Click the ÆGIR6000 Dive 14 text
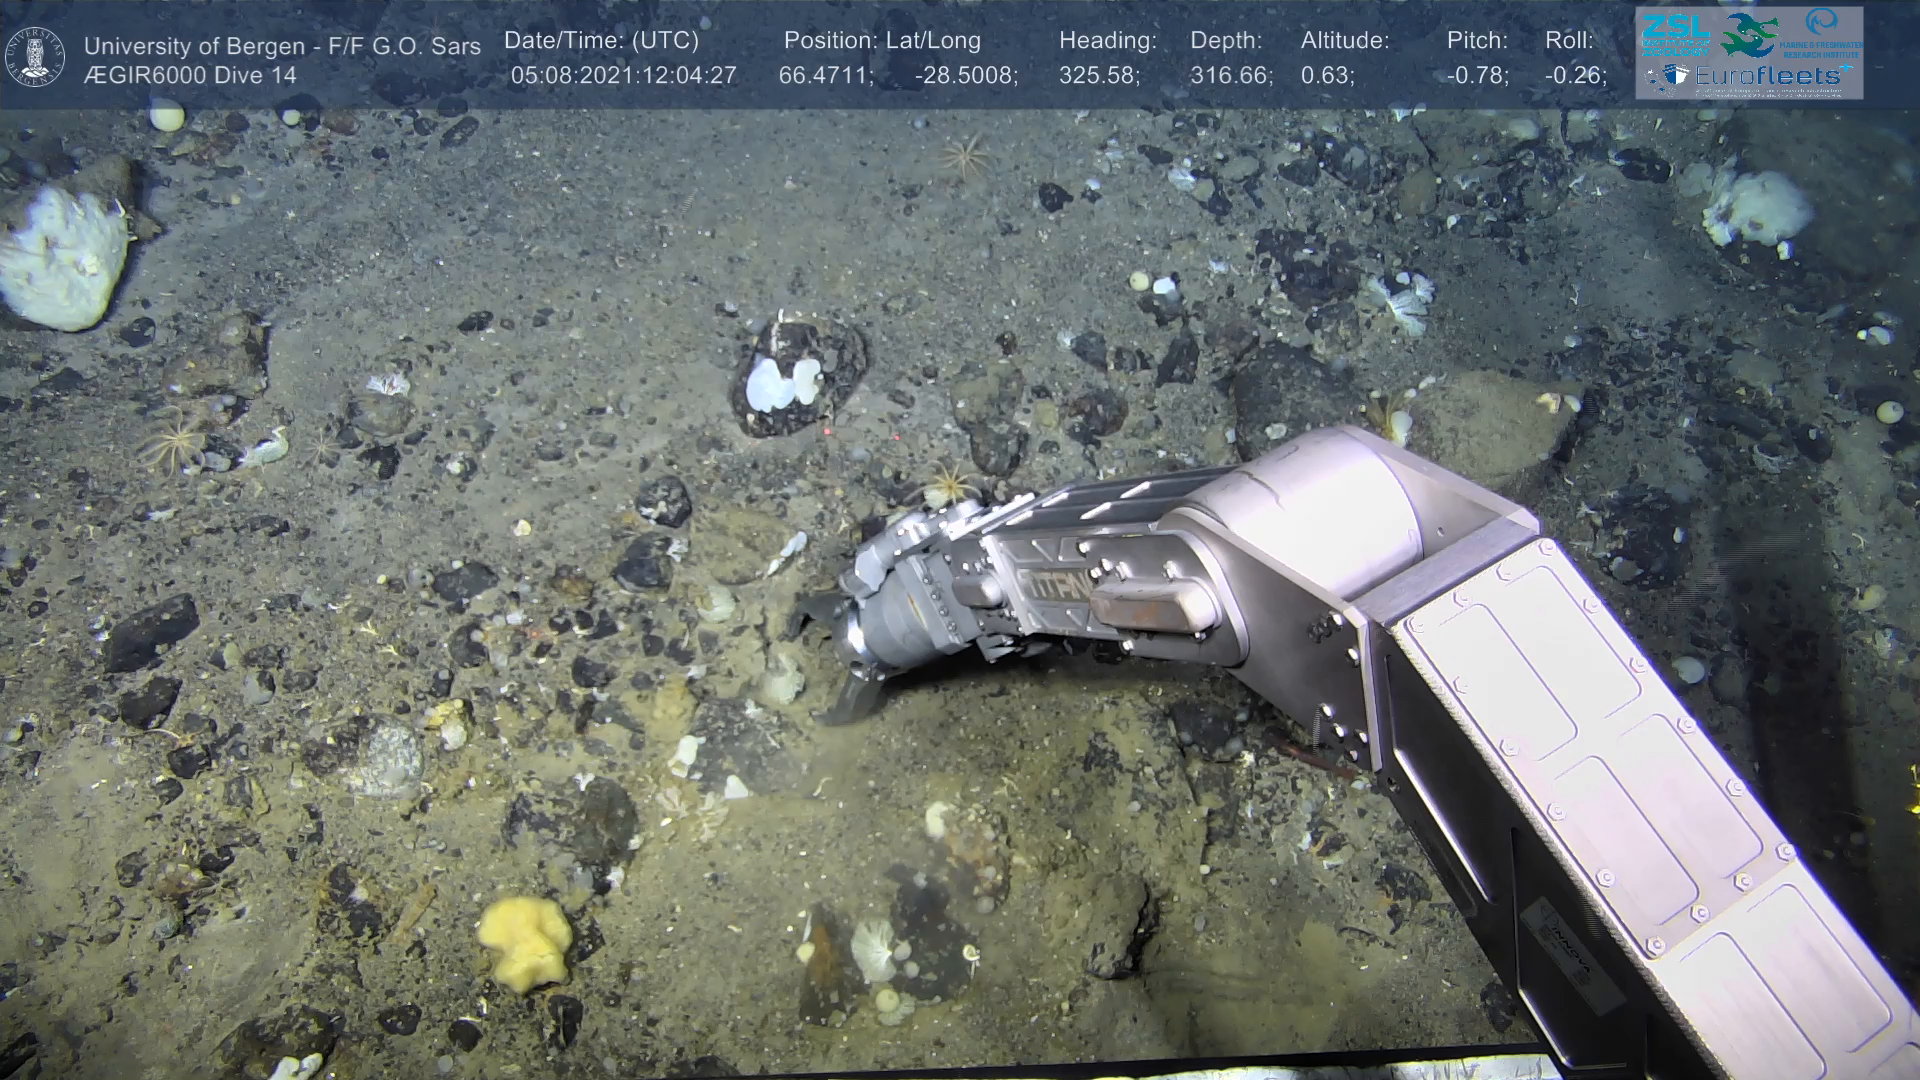 pos(190,76)
